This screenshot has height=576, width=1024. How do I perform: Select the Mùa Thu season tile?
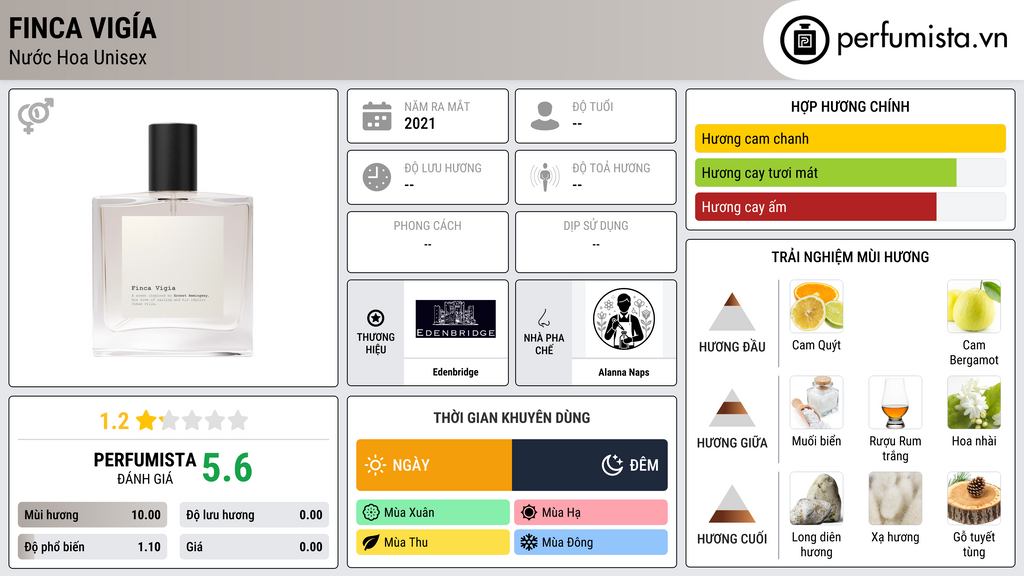click(x=433, y=542)
